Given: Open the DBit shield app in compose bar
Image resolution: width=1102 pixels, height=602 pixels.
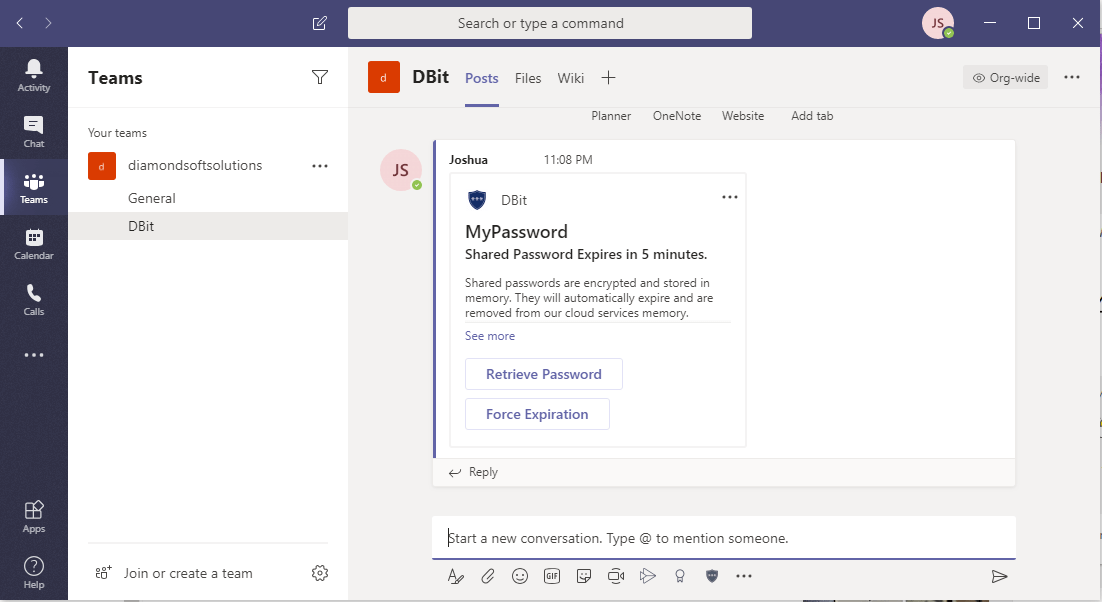Looking at the screenshot, I should click(711, 576).
